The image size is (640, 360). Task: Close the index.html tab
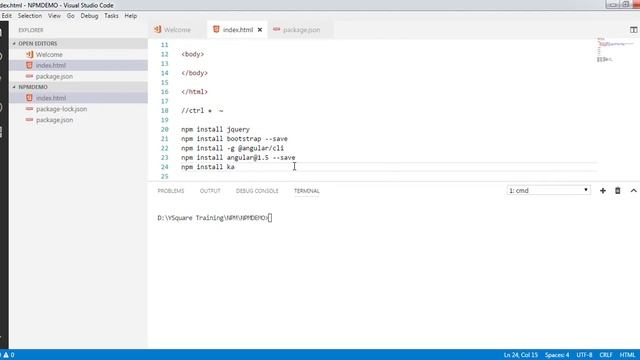(x=260, y=30)
